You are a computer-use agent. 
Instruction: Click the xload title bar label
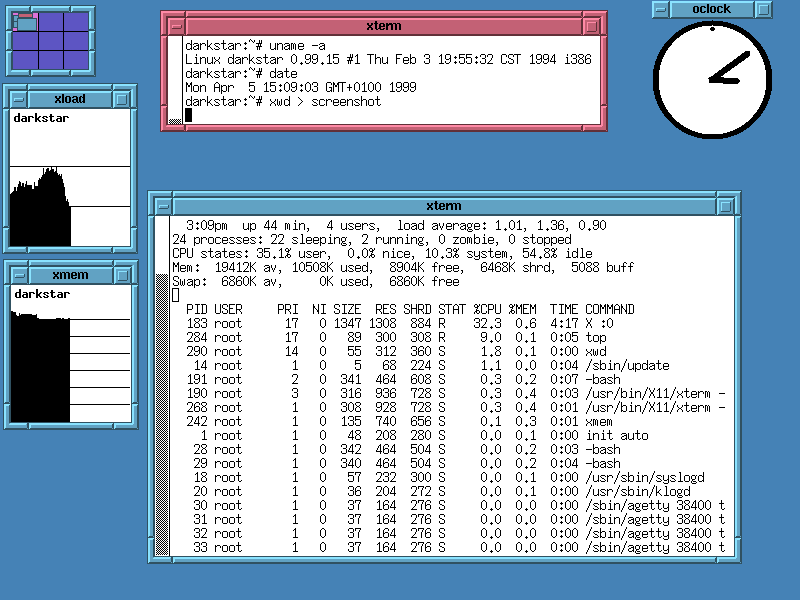click(x=69, y=98)
